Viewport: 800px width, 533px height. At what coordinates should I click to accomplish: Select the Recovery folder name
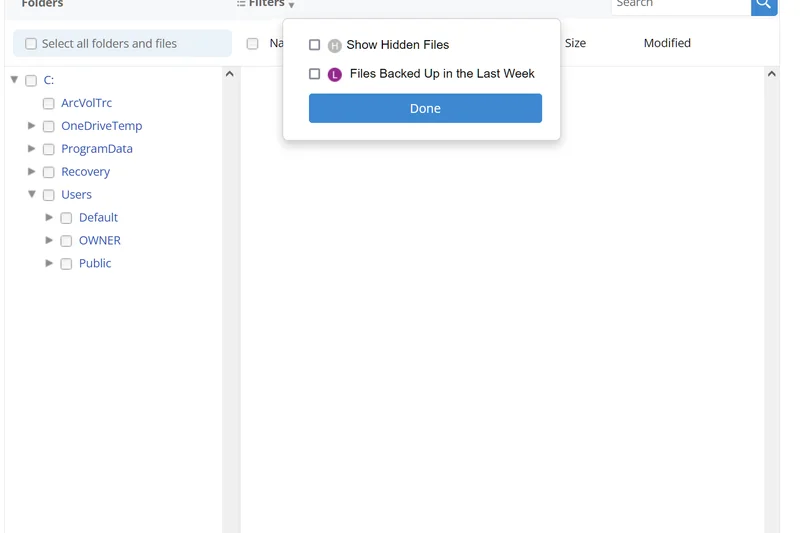[85, 172]
